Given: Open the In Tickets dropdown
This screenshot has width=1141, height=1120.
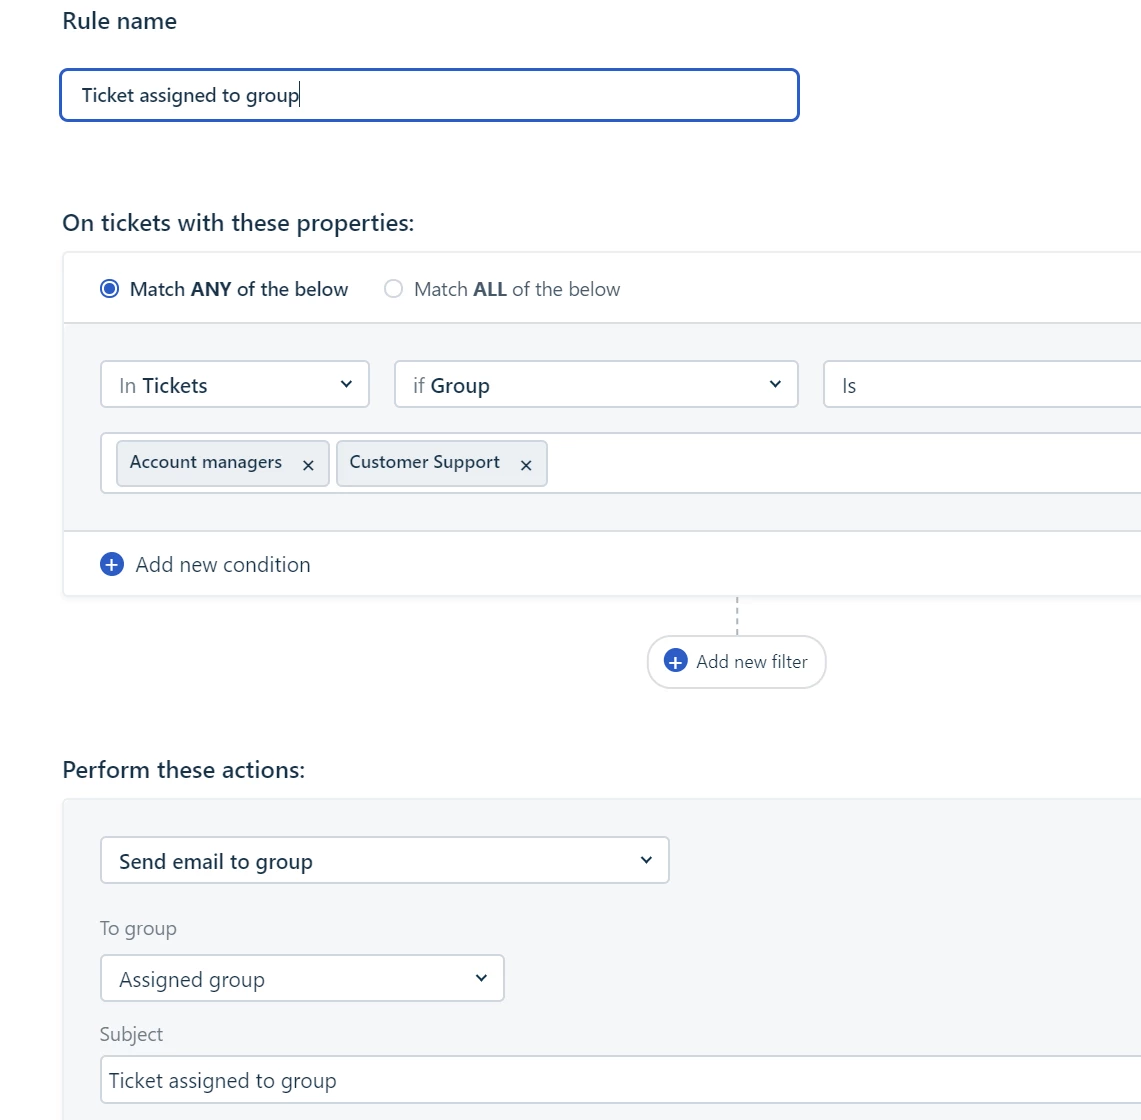Looking at the screenshot, I should tap(234, 385).
